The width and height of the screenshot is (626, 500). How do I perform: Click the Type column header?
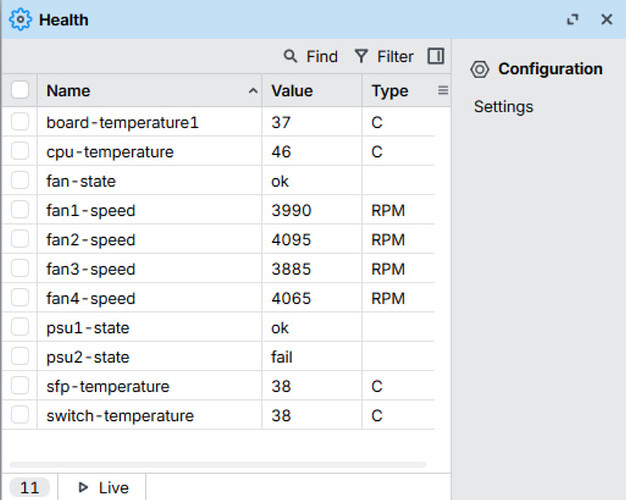click(390, 91)
